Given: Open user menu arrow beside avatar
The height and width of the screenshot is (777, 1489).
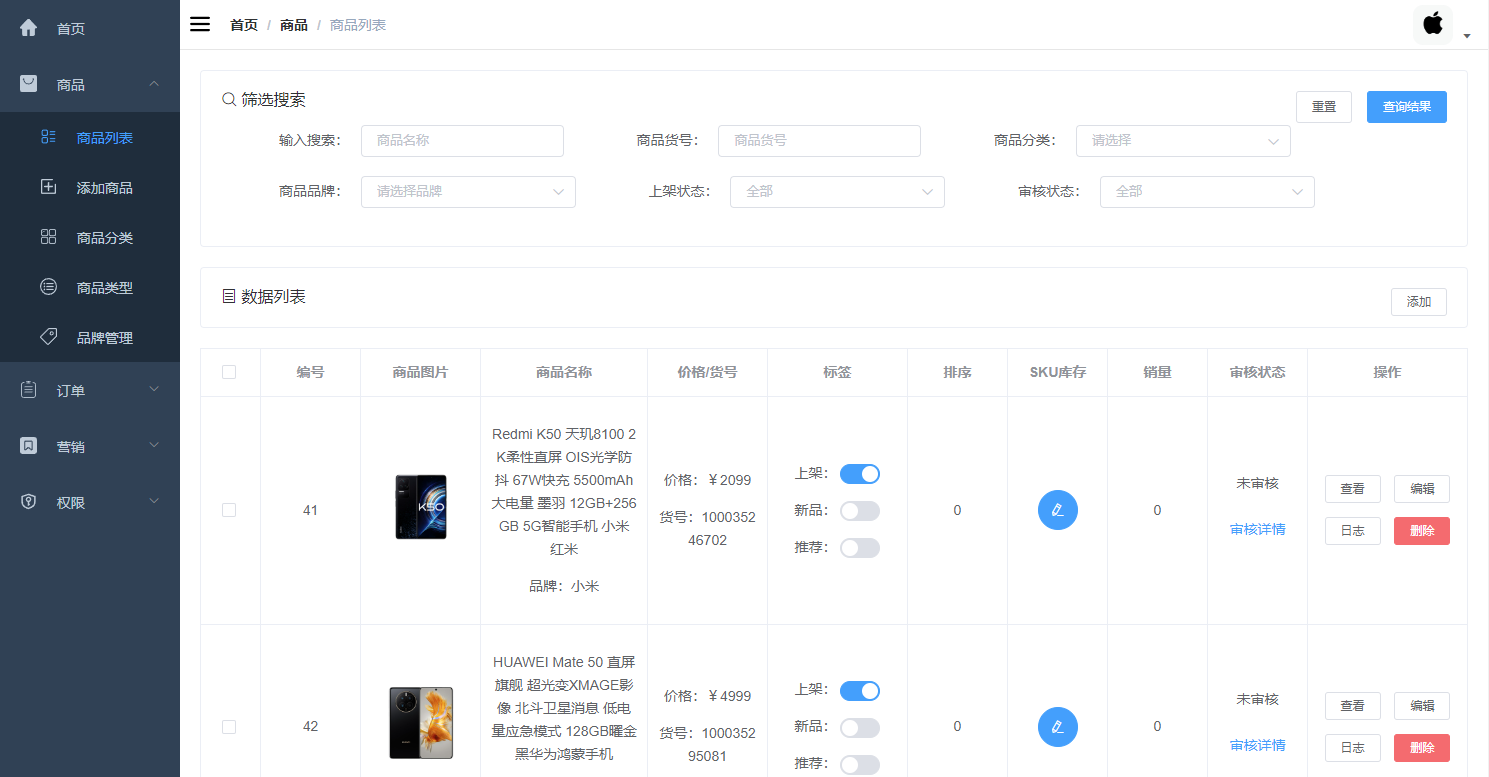Looking at the screenshot, I should point(1467,35).
